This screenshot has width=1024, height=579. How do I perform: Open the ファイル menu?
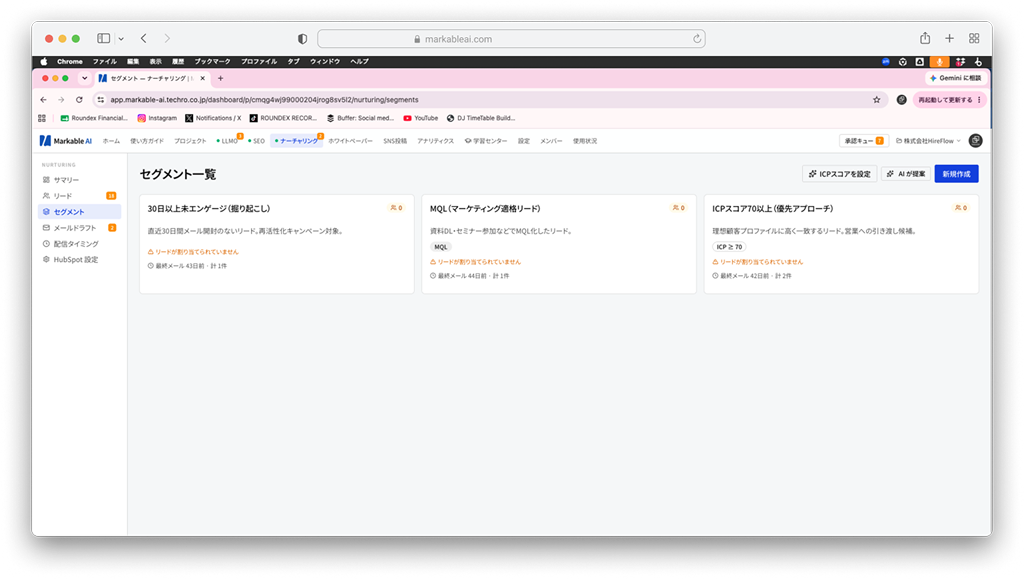pos(104,61)
